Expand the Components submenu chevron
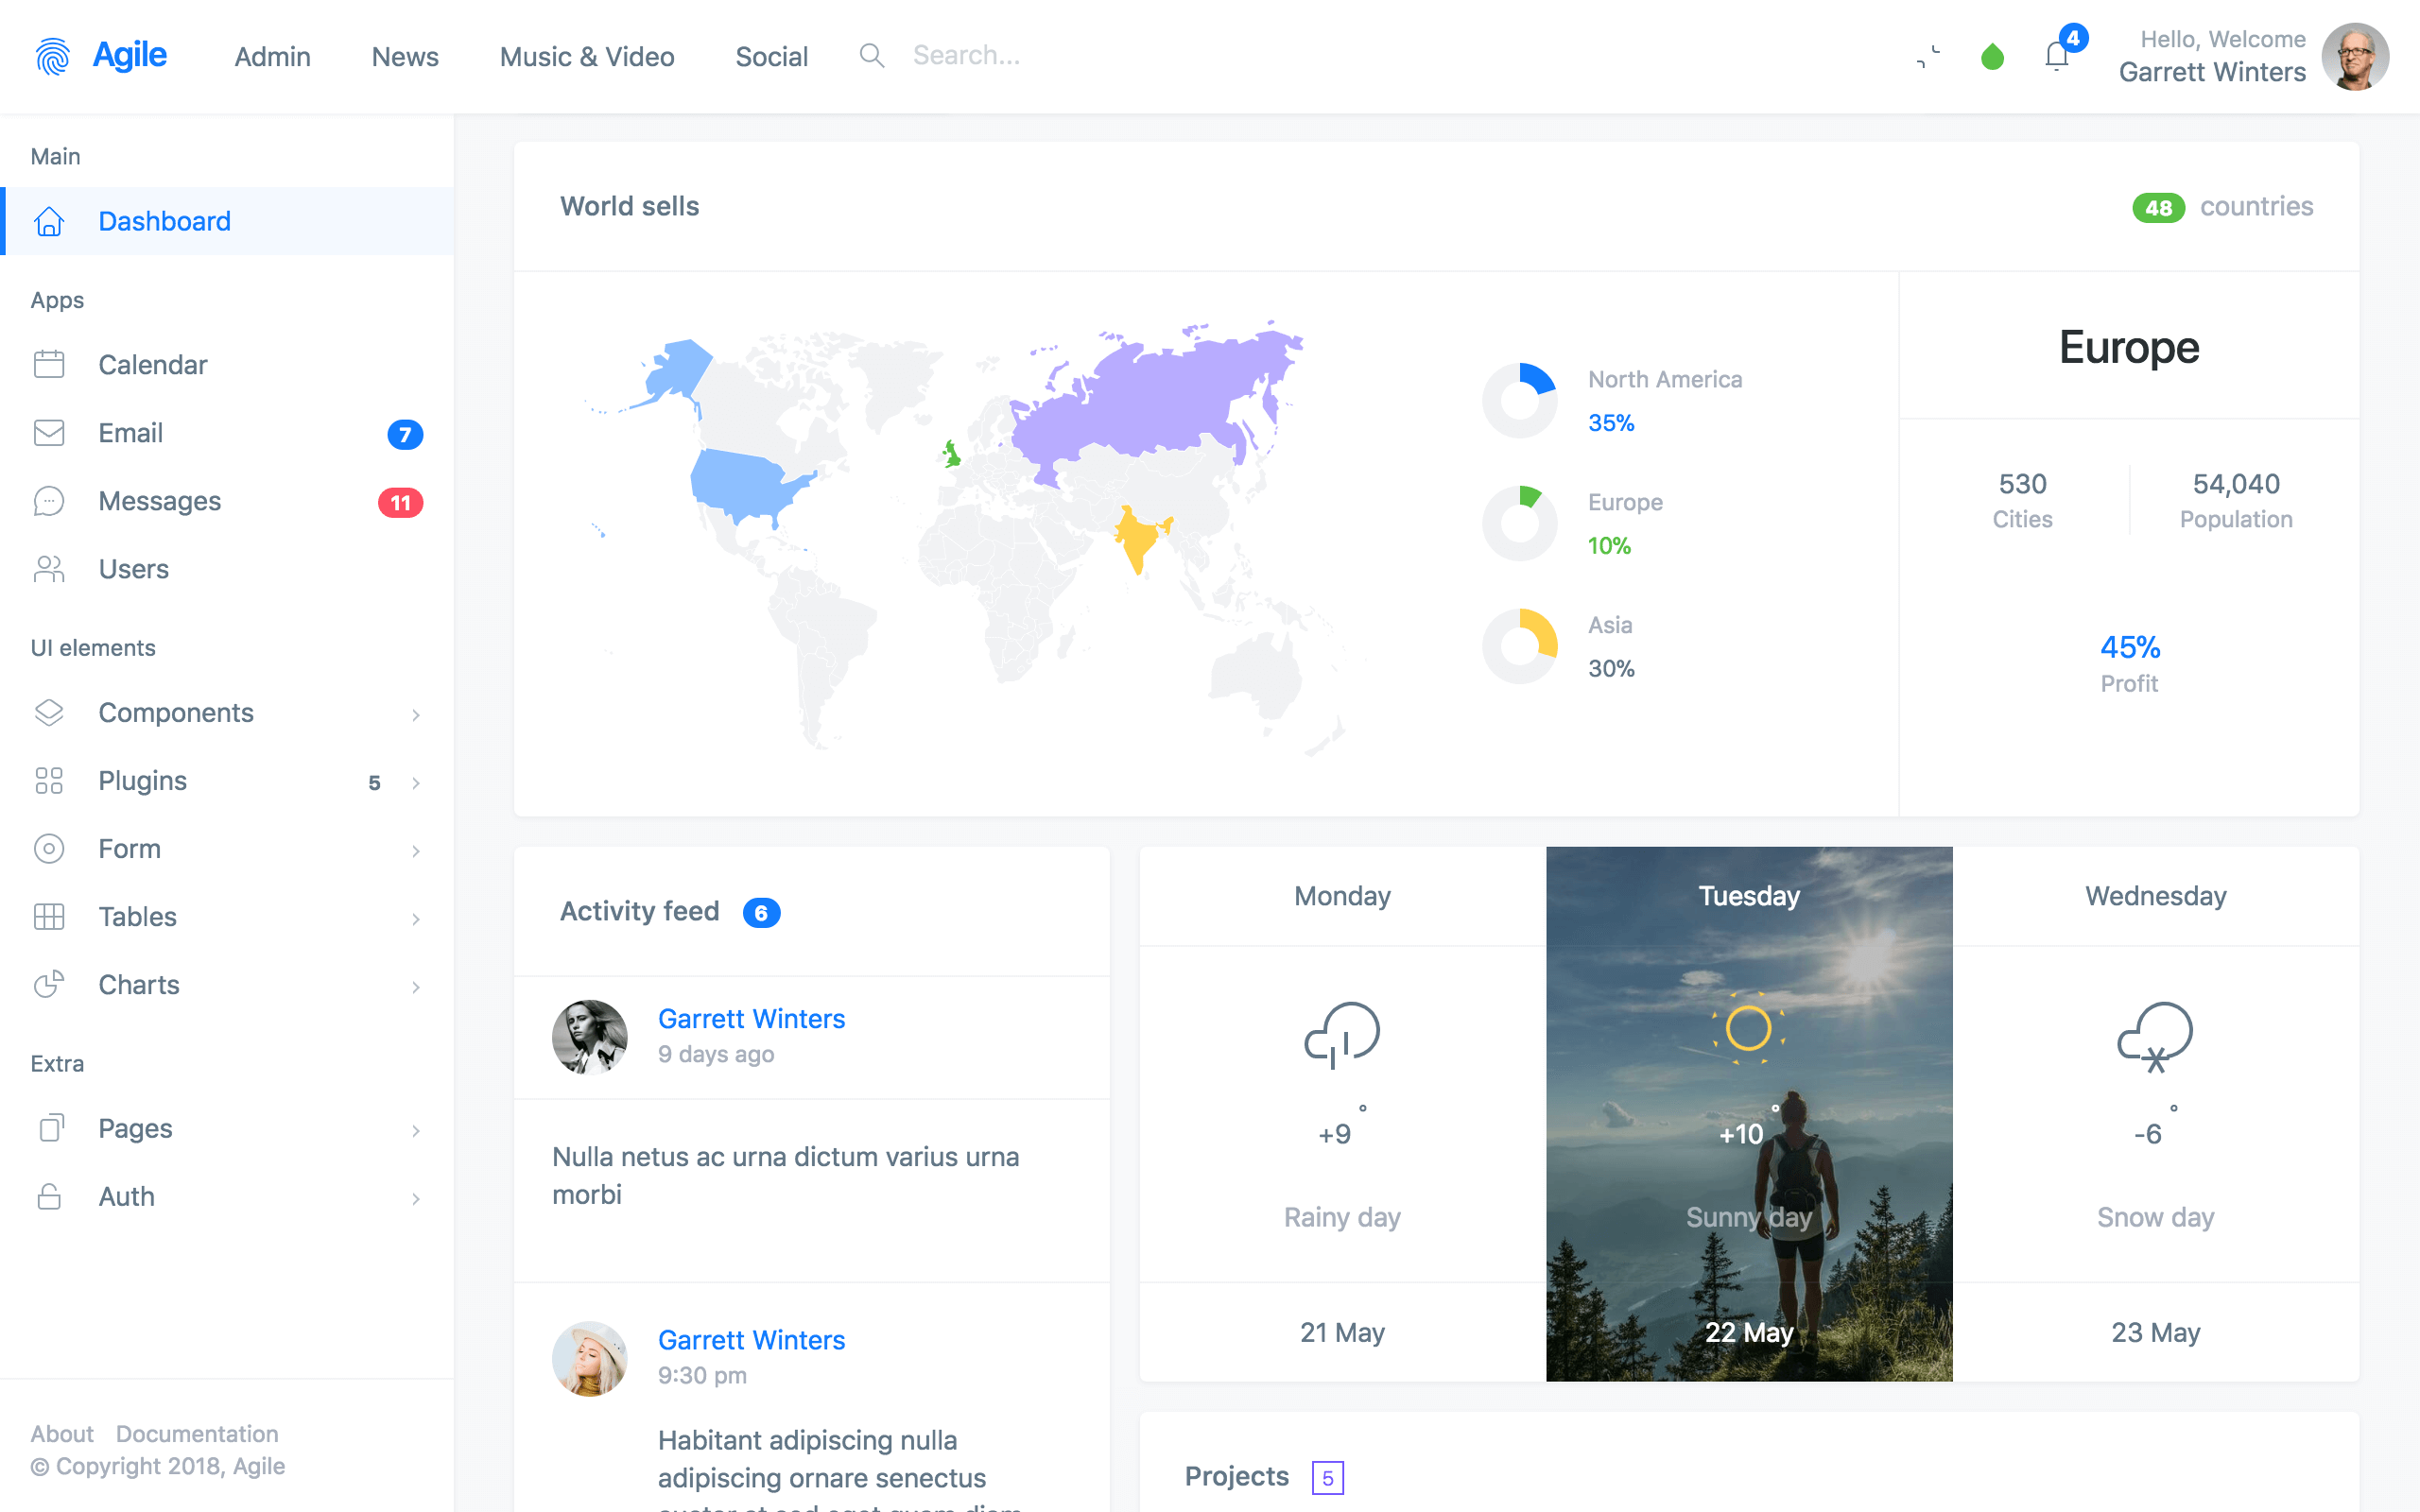2420x1512 pixels. click(416, 714)
